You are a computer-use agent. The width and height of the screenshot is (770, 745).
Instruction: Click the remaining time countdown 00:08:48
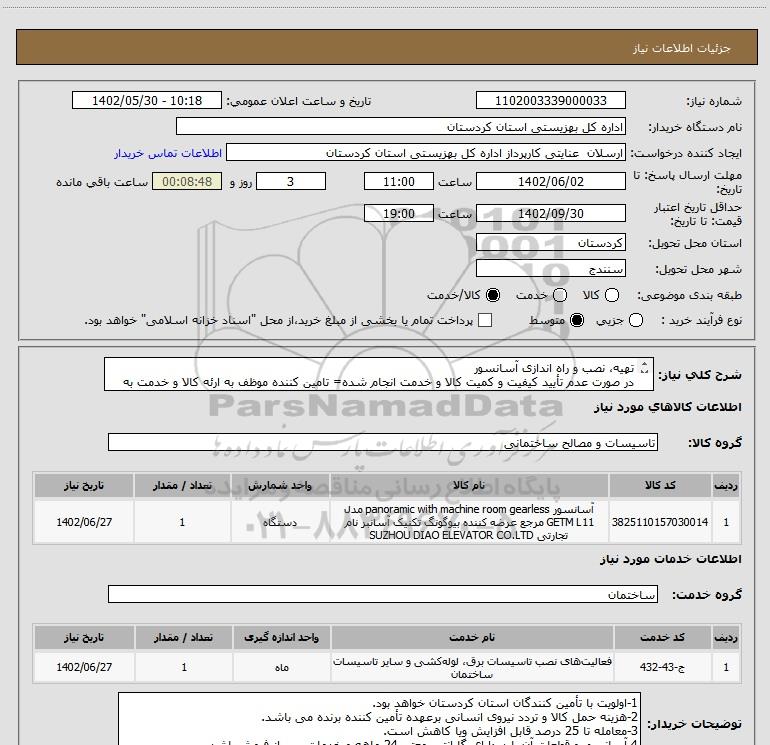[187, 182]
